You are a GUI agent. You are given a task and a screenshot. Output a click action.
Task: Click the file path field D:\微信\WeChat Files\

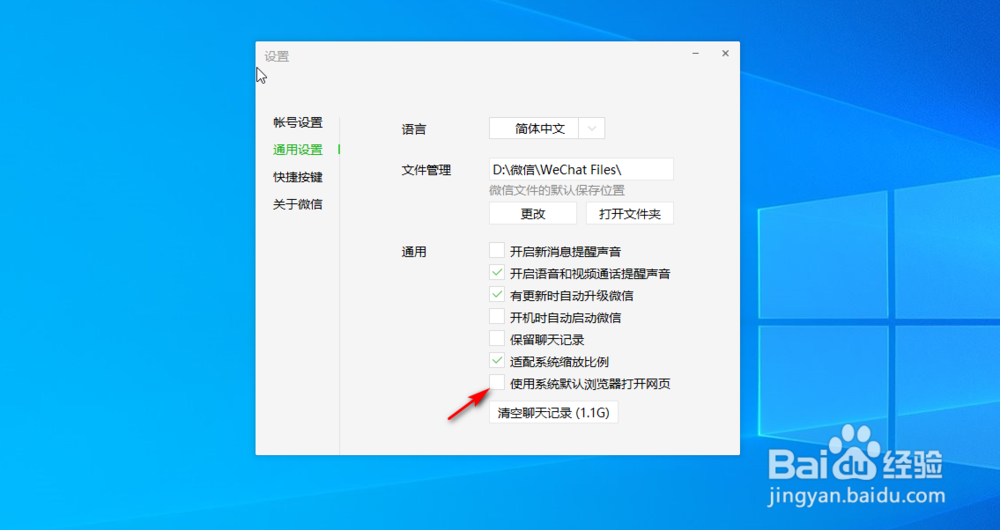tap(582, 170)
